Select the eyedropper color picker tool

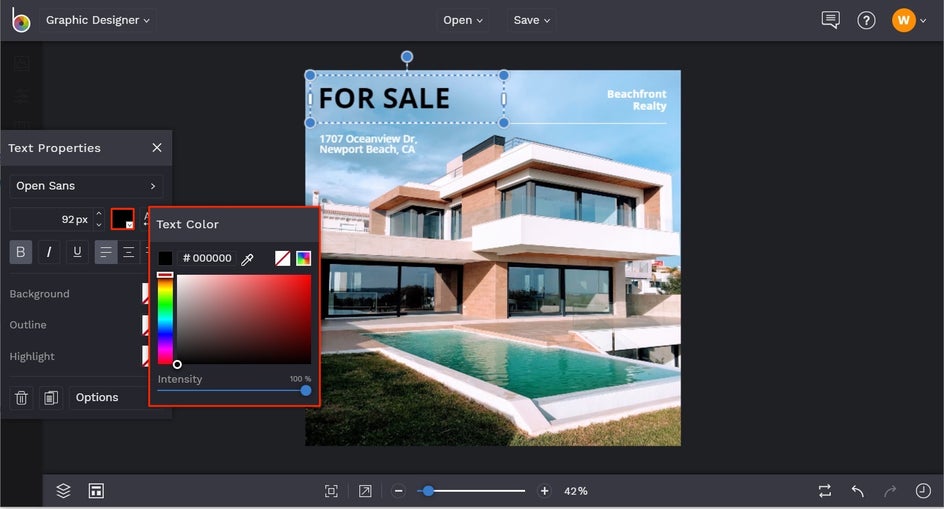point(247,259)
